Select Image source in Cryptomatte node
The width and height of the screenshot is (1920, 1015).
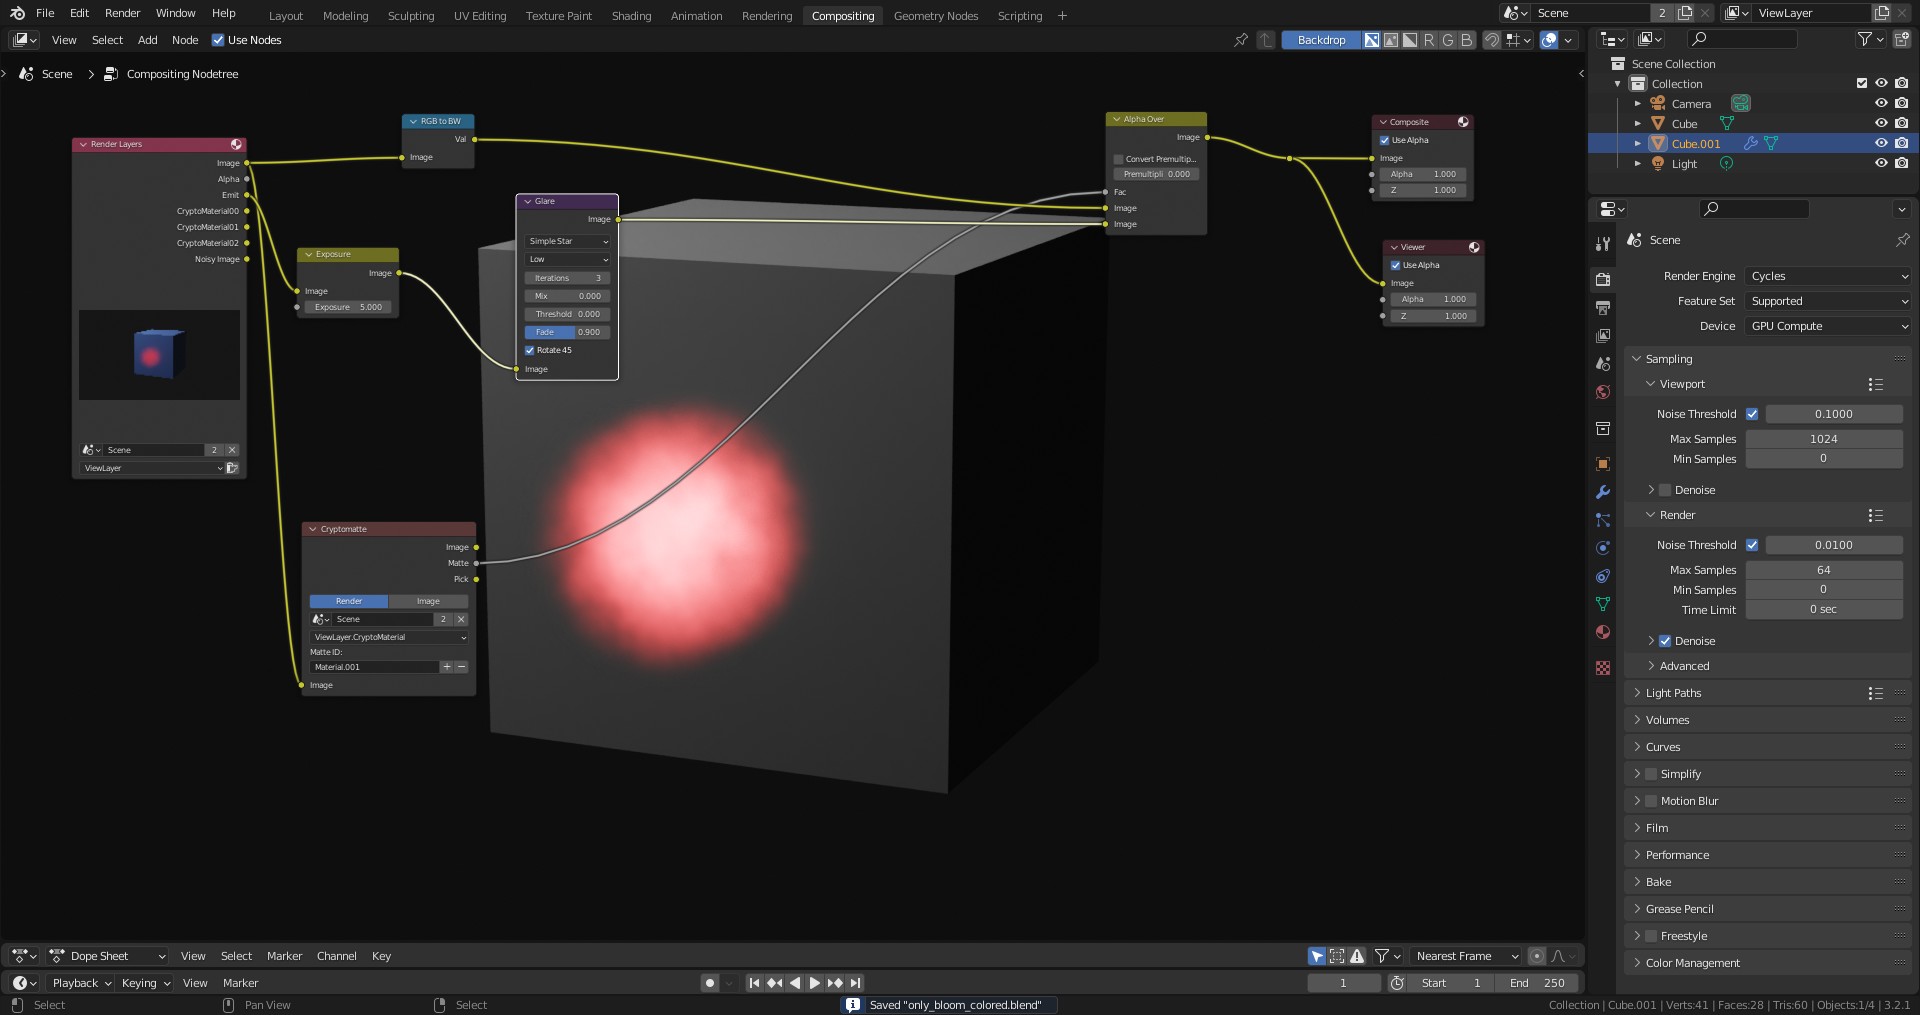pos(428,601)
